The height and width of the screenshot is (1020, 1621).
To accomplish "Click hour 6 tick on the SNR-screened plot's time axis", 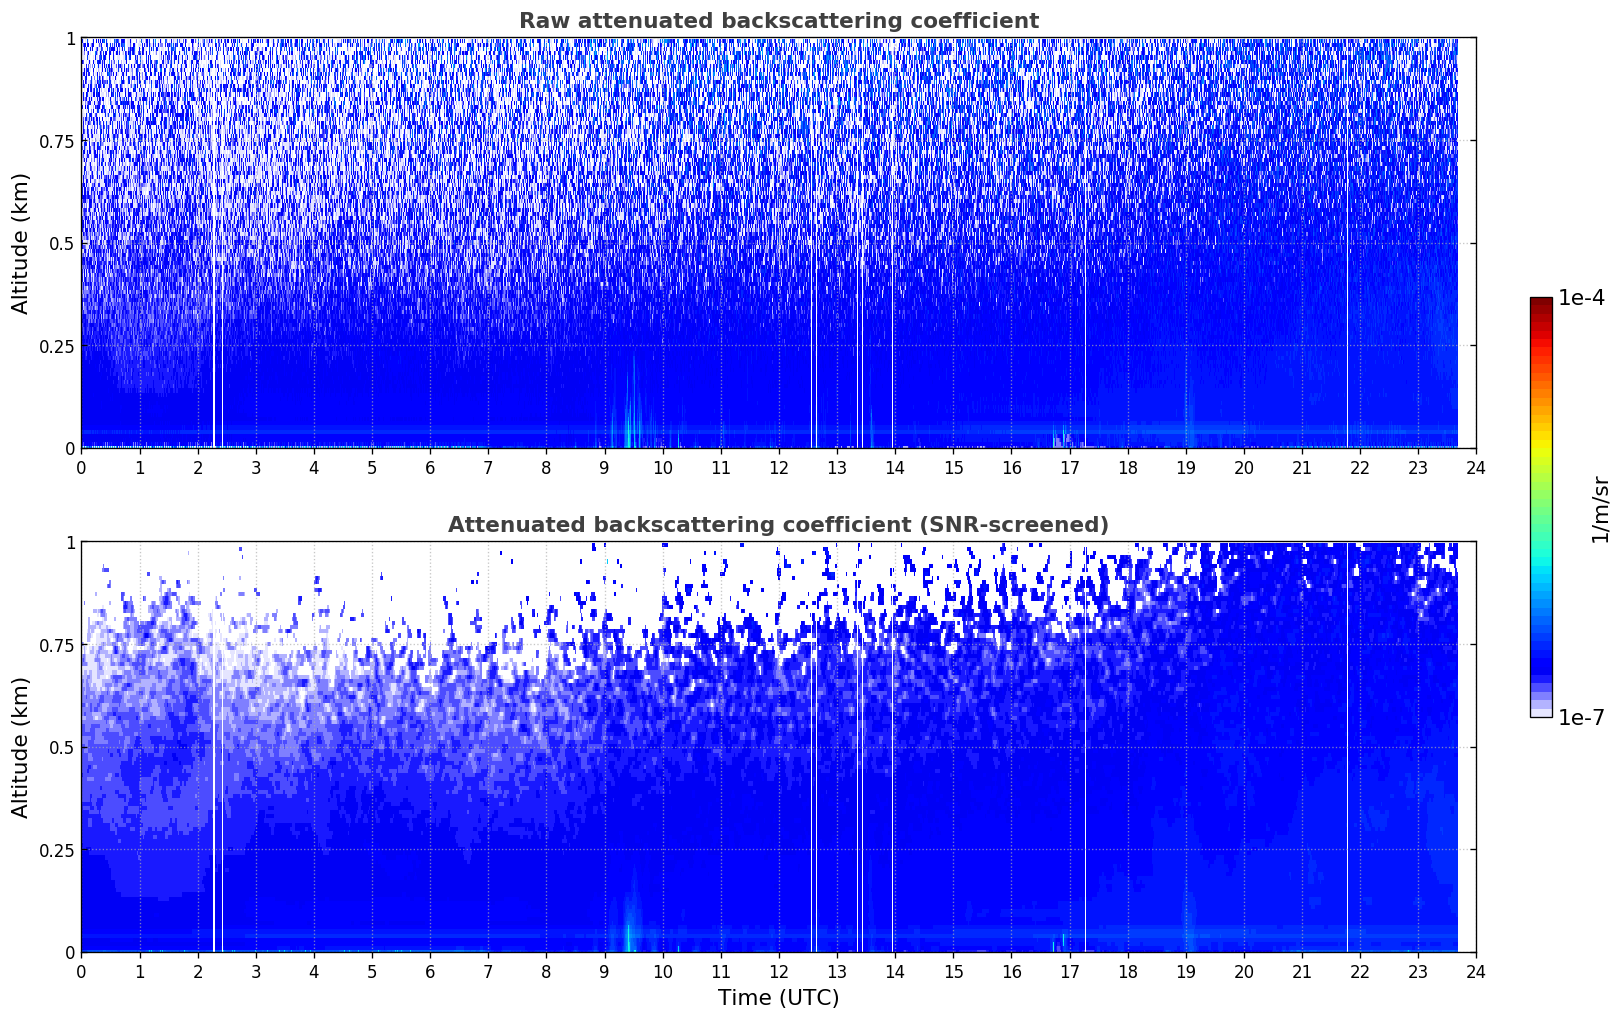I will coord(430,971).
